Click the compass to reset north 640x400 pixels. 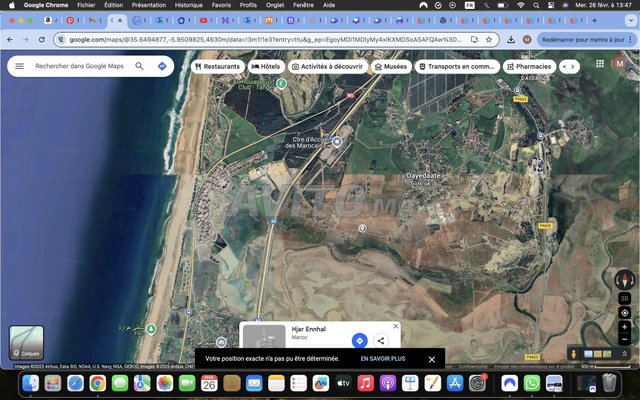point(625,281)
